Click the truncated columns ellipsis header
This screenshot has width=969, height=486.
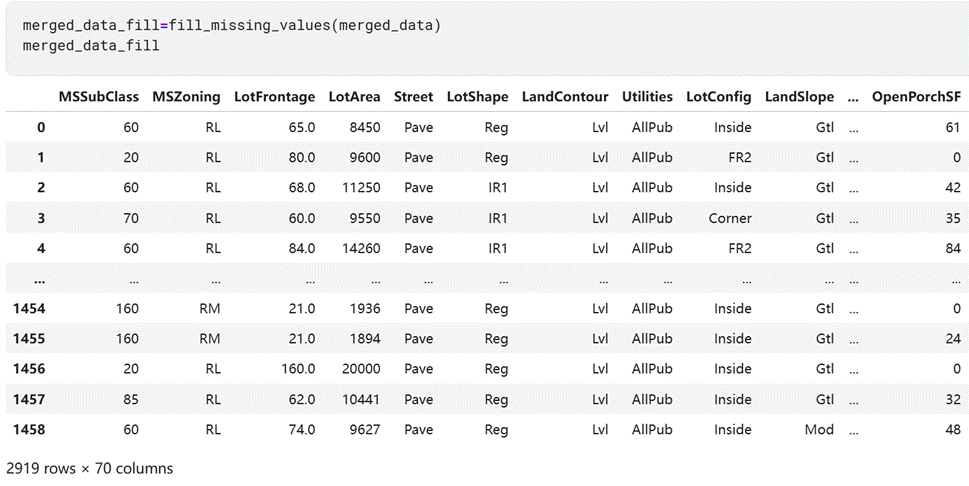pyautogui.click(x=853, y=97)
